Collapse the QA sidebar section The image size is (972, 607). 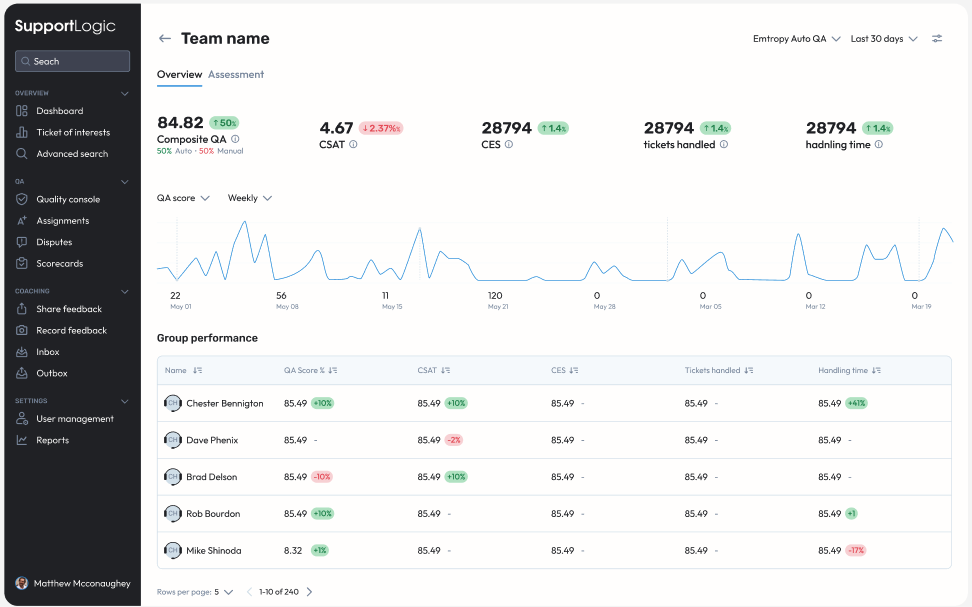pos(125,182)
